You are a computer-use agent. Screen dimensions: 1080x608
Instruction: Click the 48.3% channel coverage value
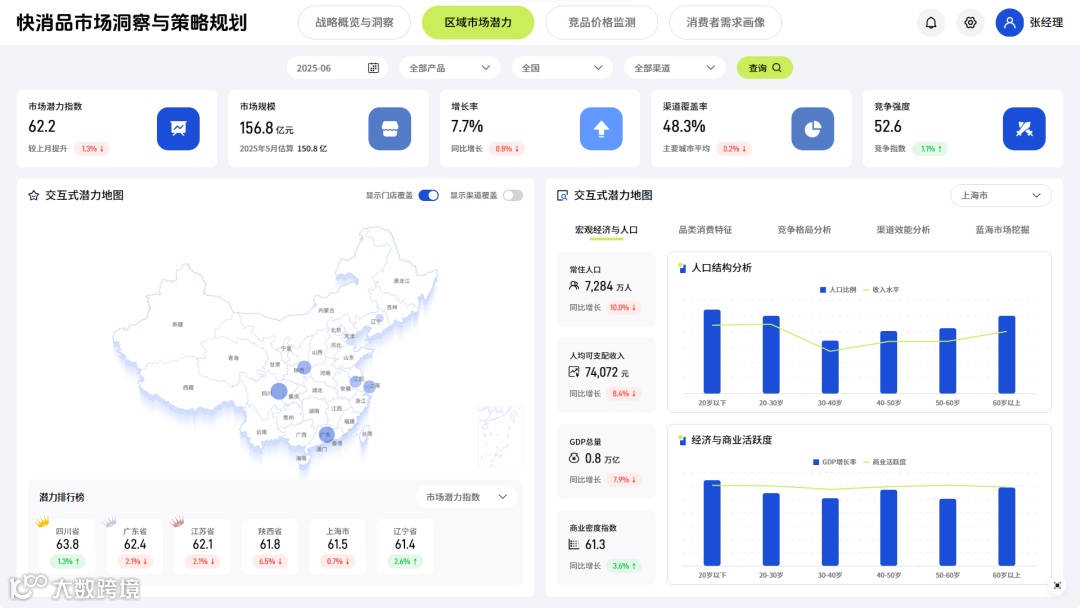click(x=684, y=126)
